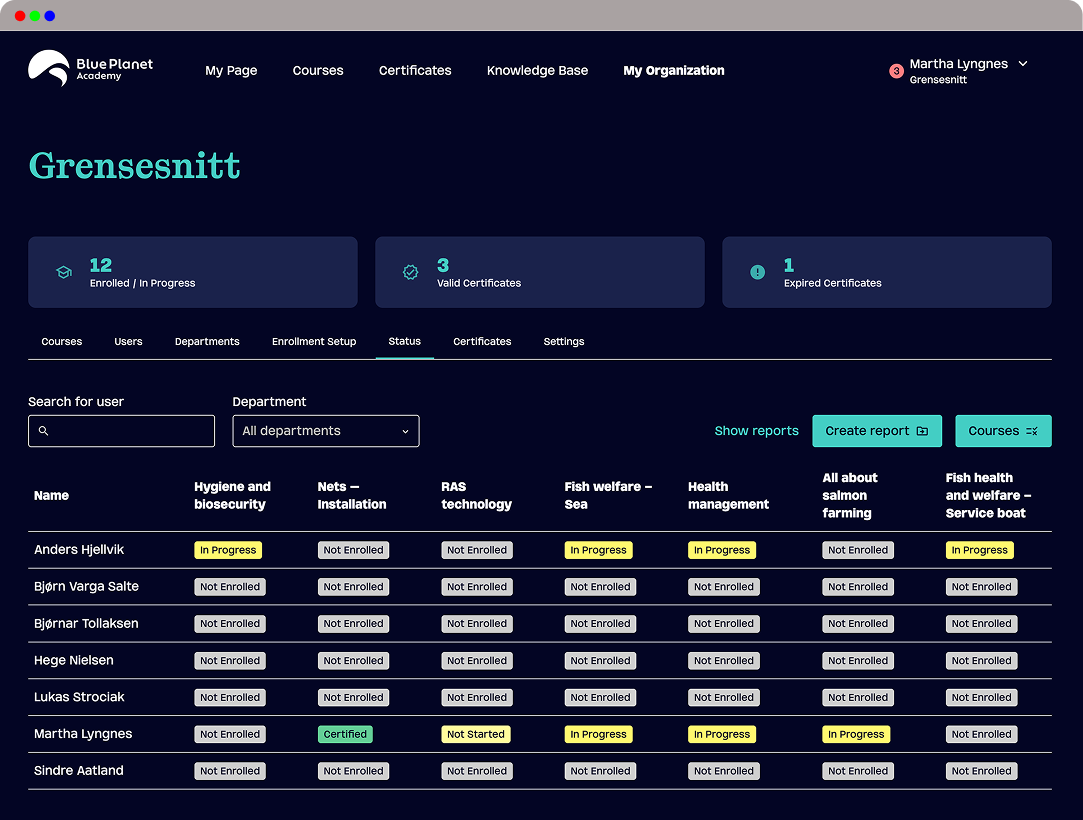1083x820 pixels.
Task: Click Martha Lyngnes's salmon farming In Progress badge
Action: [856, 734]
